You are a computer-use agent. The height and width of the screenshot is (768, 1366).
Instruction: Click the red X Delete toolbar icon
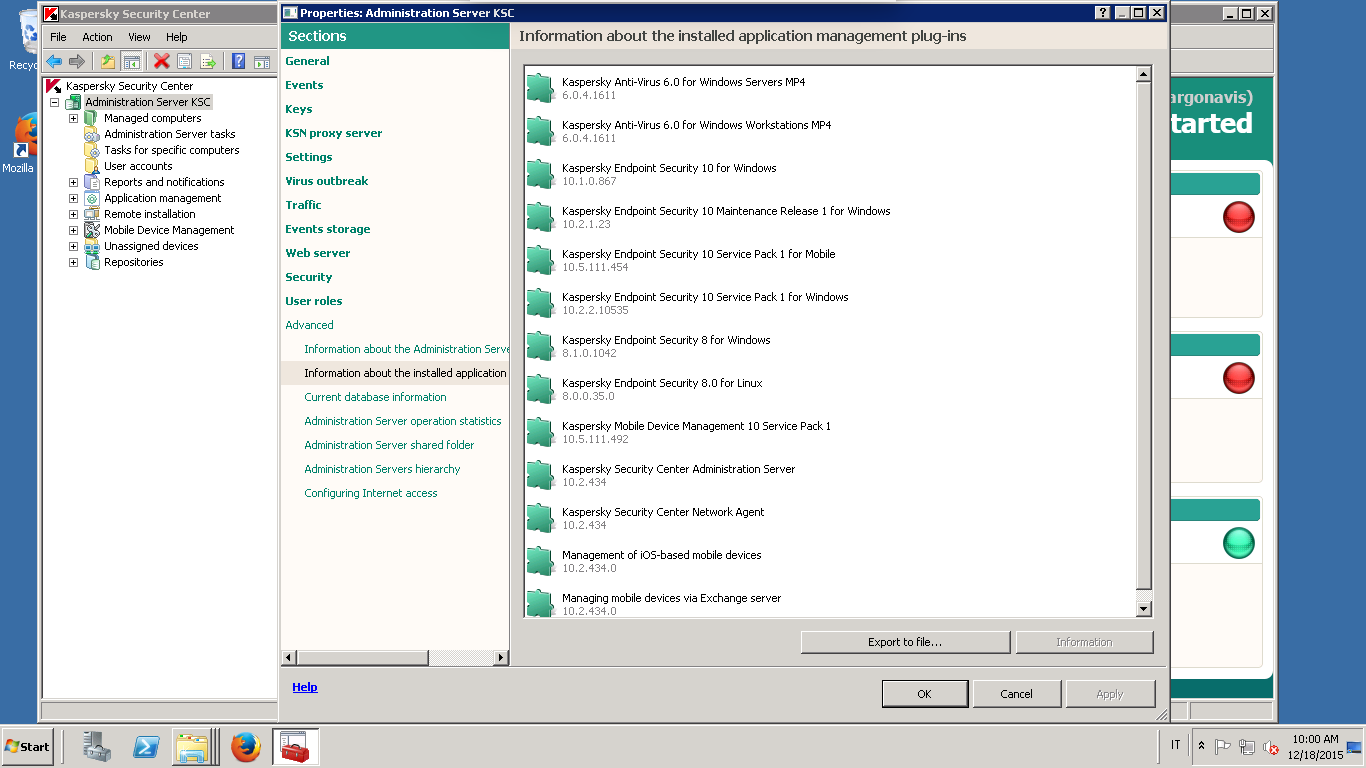tap(161, 62)
